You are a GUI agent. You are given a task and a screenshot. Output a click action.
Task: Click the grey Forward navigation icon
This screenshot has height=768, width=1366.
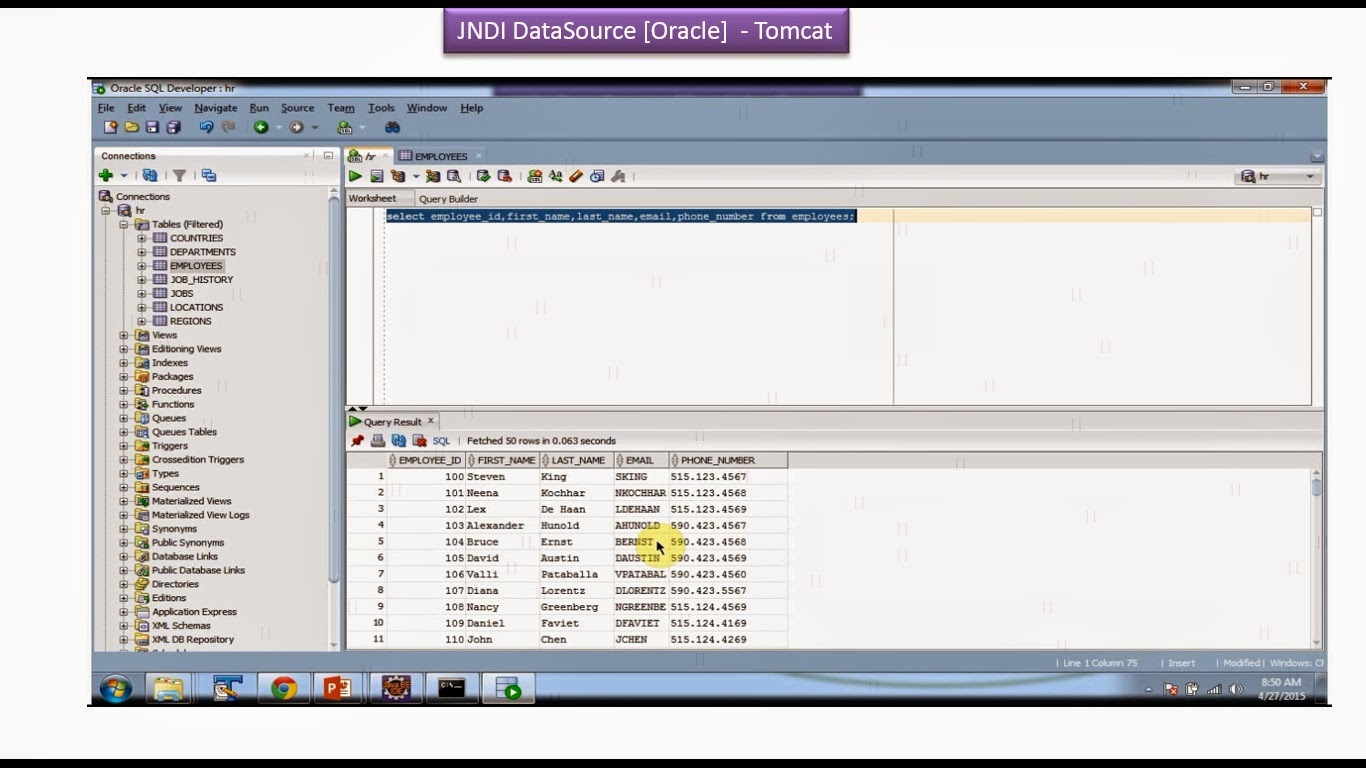(x=296, y=128)
